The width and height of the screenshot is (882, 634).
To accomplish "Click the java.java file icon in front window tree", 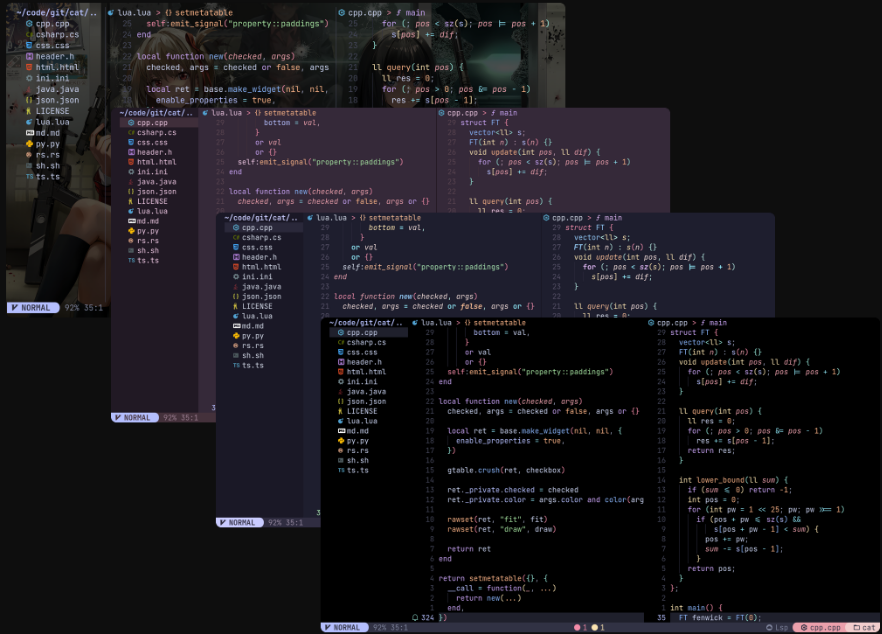I will click(x=341, y=392).
